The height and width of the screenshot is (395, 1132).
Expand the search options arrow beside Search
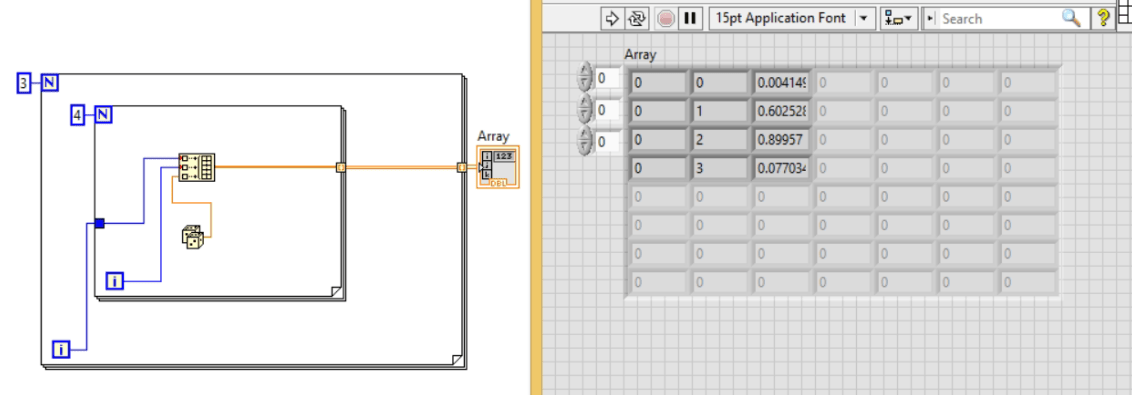[931, 19]
